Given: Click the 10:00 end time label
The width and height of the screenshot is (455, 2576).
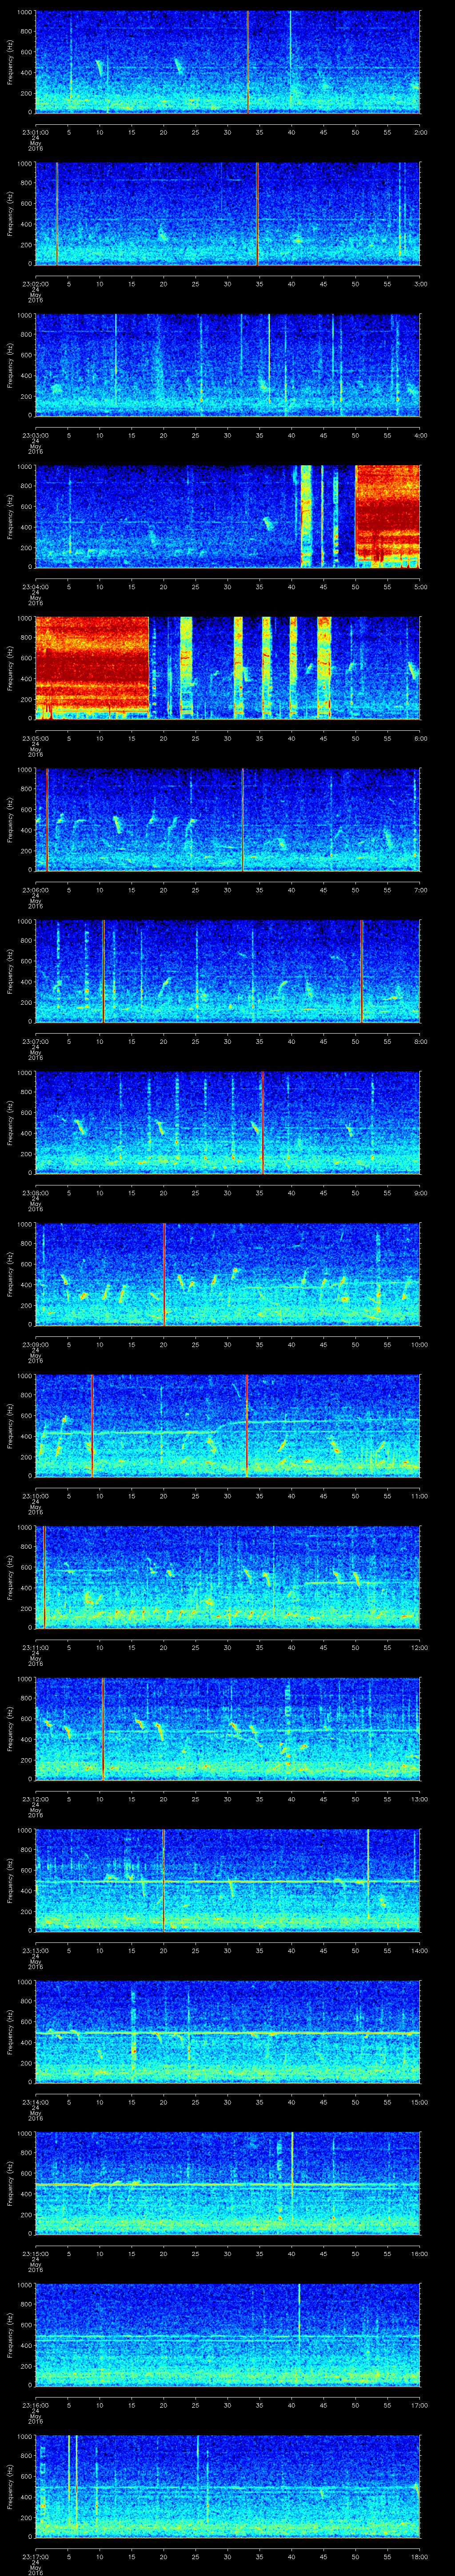Looking at the screenshot, I should click(420, 1344).
